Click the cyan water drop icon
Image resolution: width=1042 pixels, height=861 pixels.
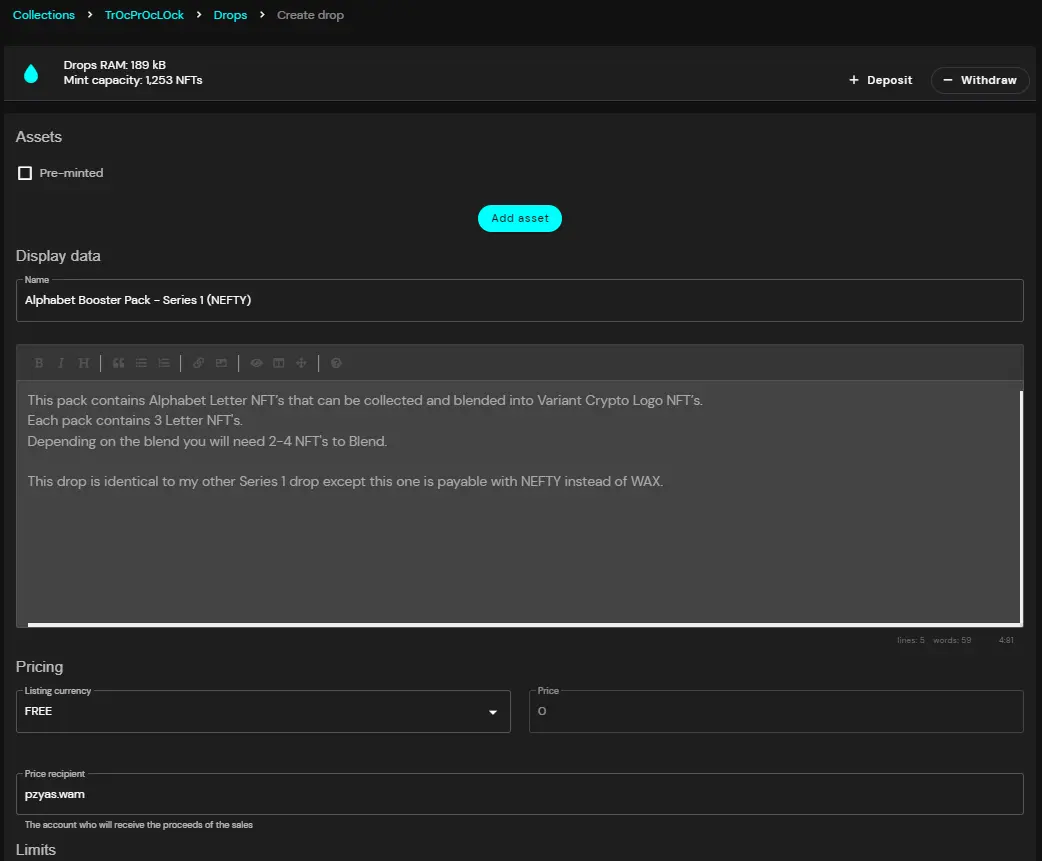coord(31,73)
